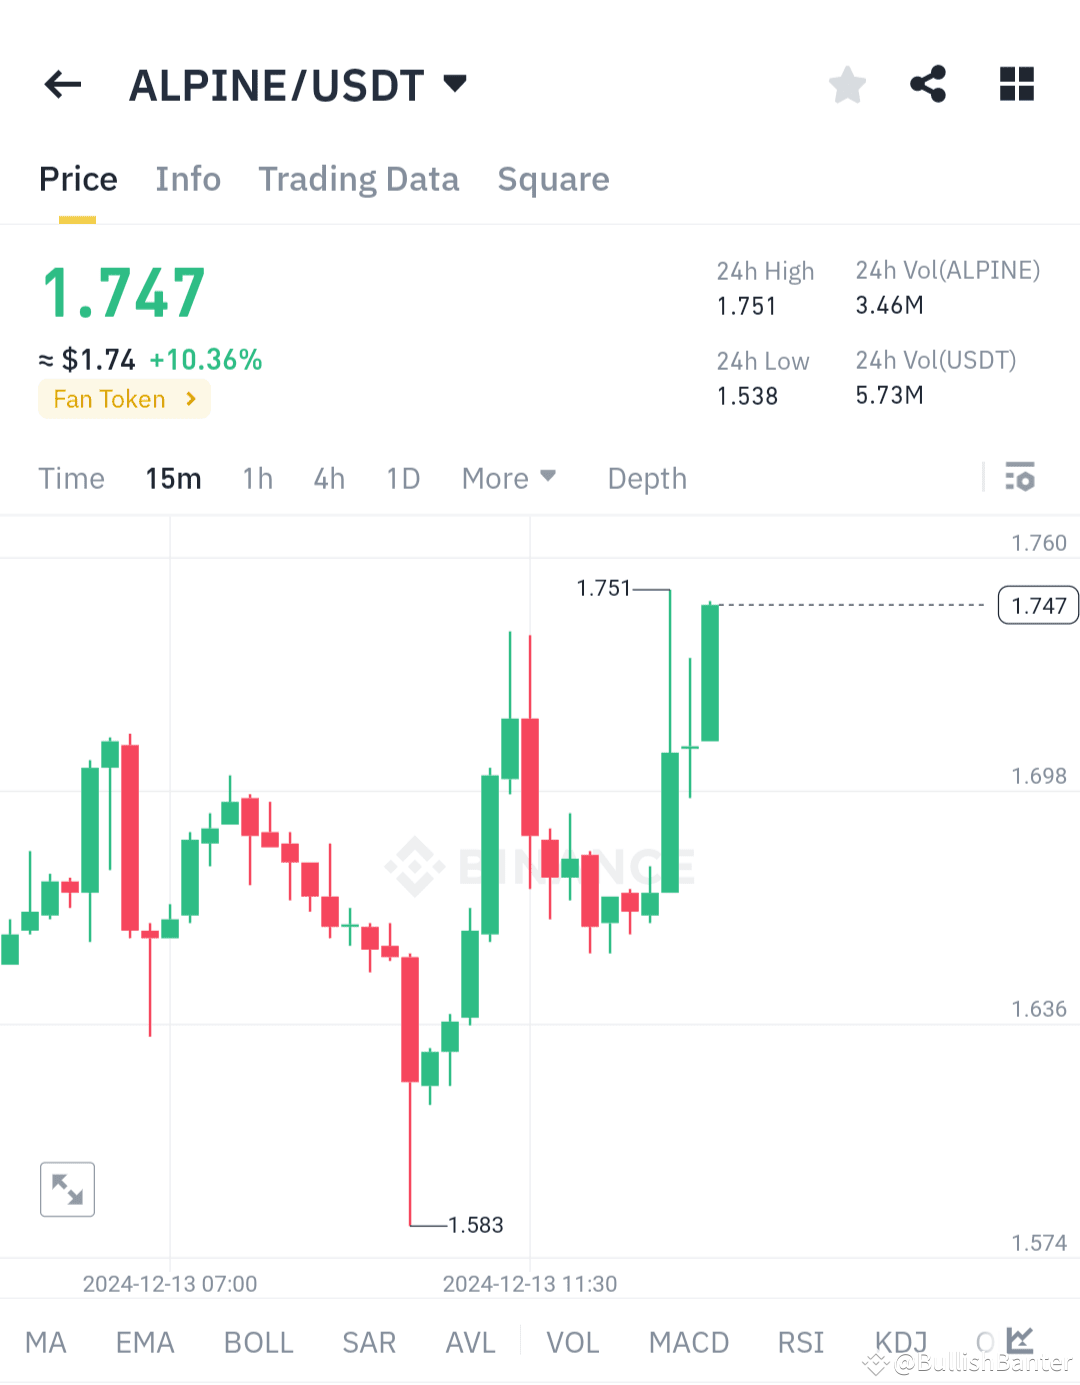Click the back arrow to exit chart
This screenshot has width=1080, height=1385.
(62, 84)
